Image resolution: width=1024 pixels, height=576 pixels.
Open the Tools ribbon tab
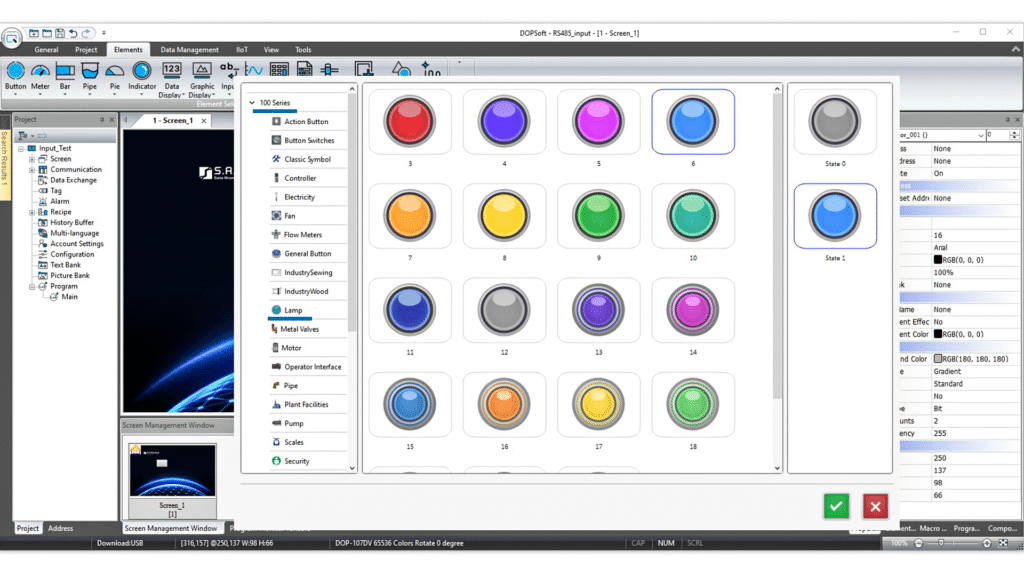point(303,49)
